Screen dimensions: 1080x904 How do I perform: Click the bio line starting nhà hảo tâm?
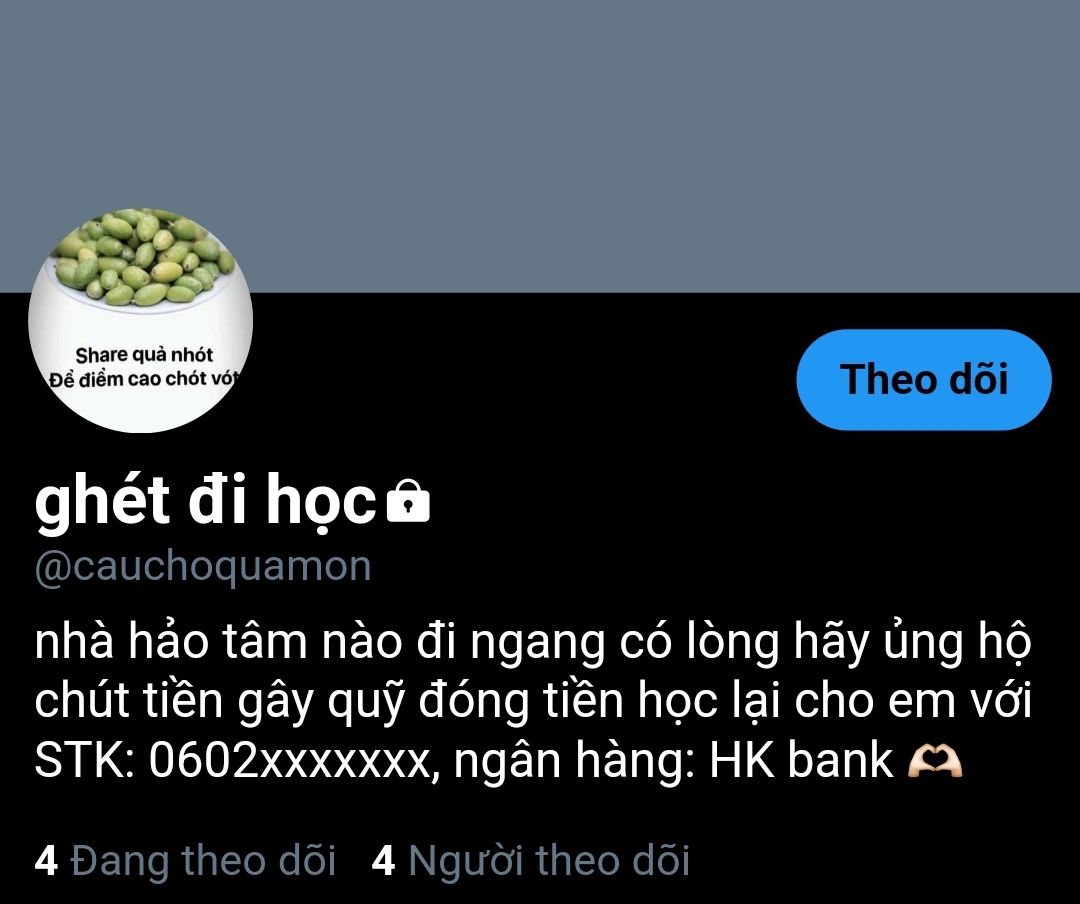533,643
